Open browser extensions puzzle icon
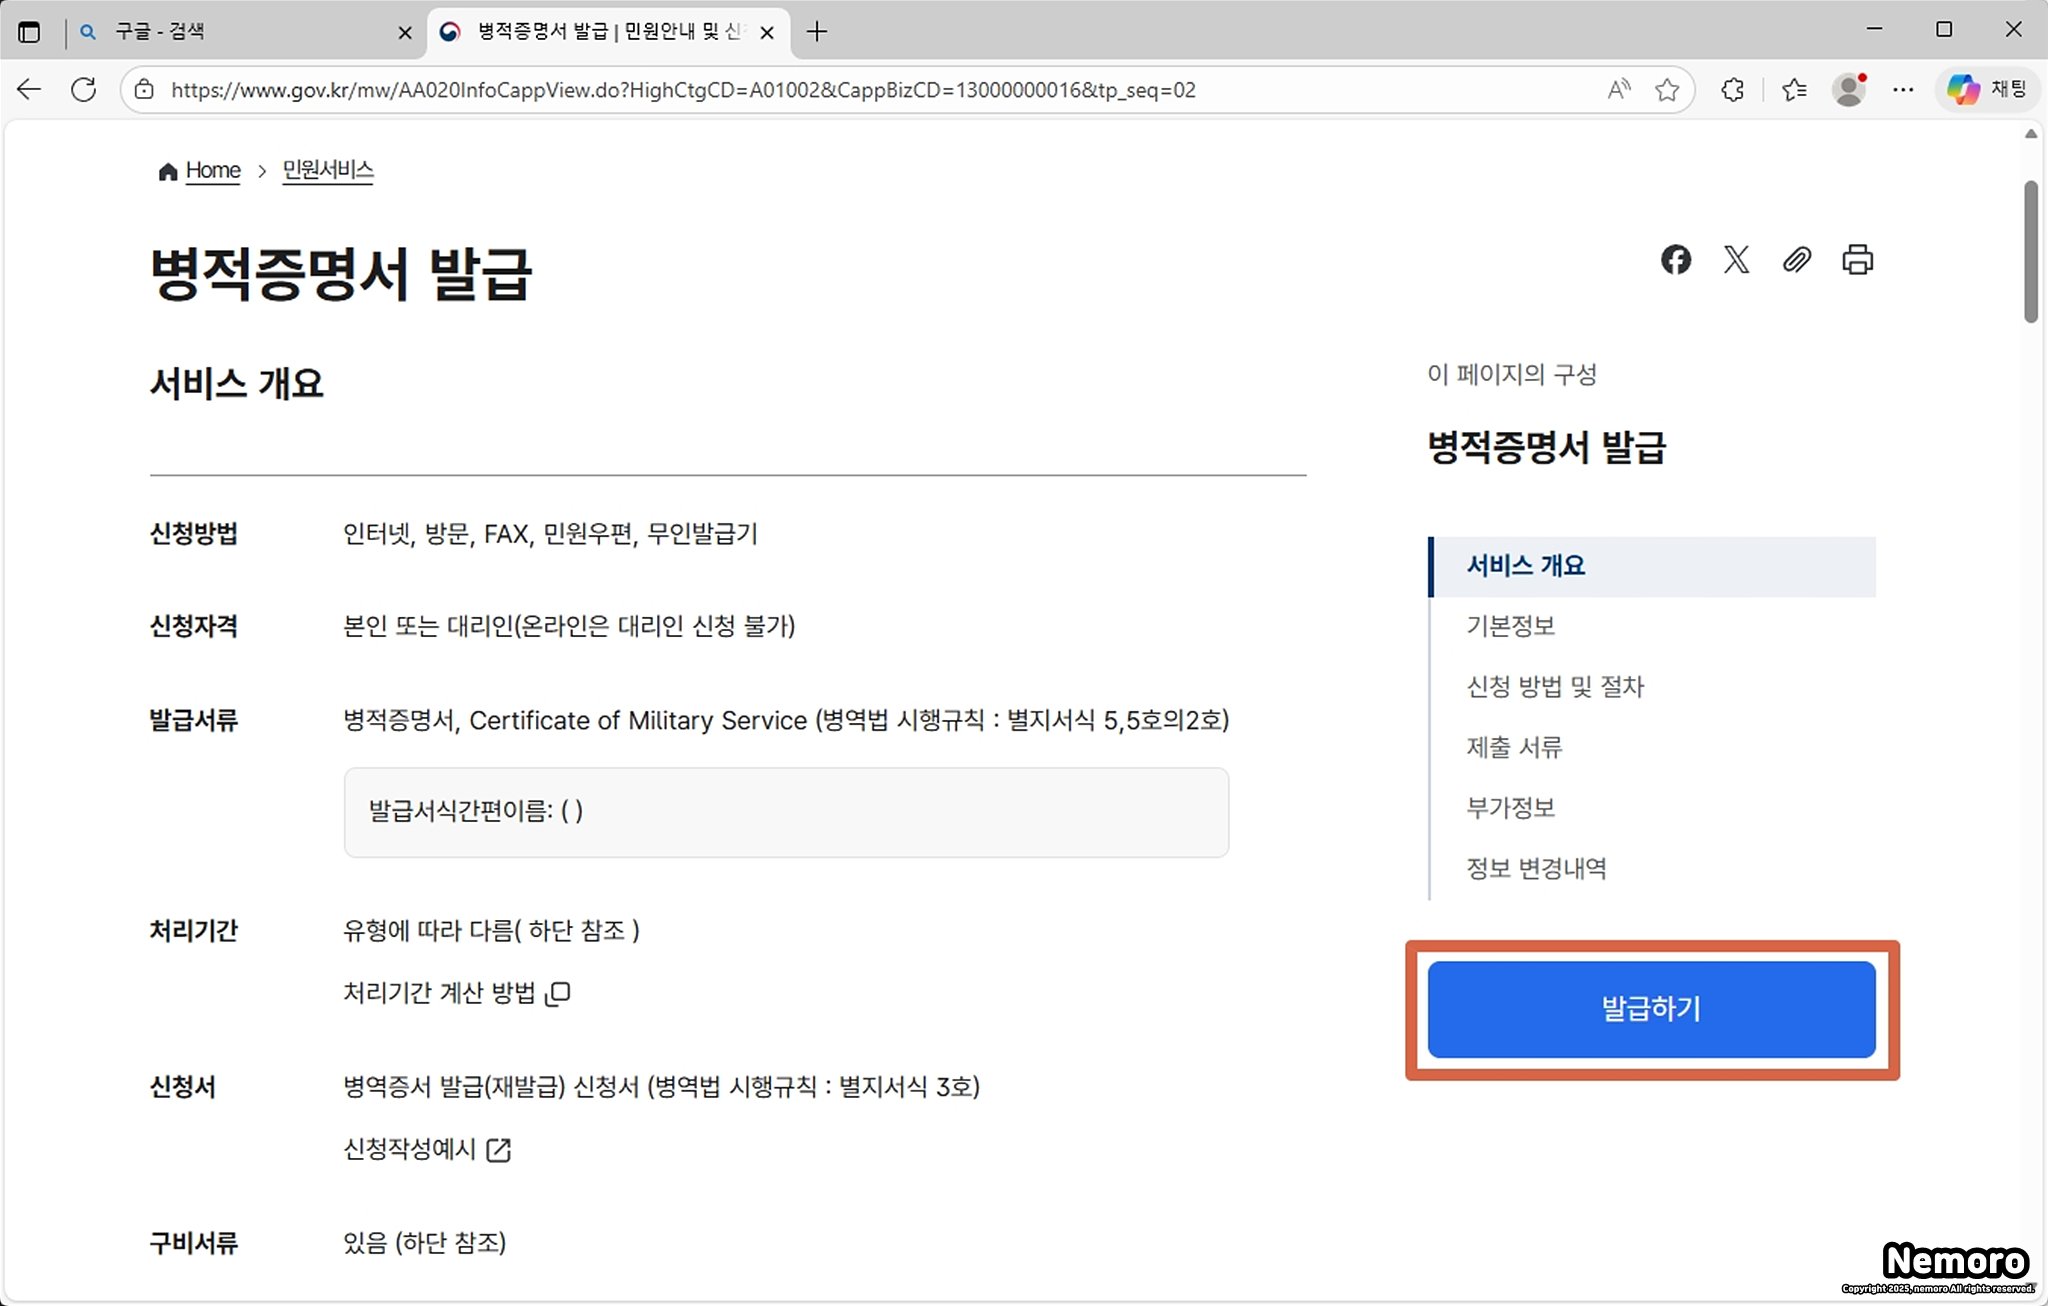This screenshot has height=1306, width=2048. click(1733, 90)
